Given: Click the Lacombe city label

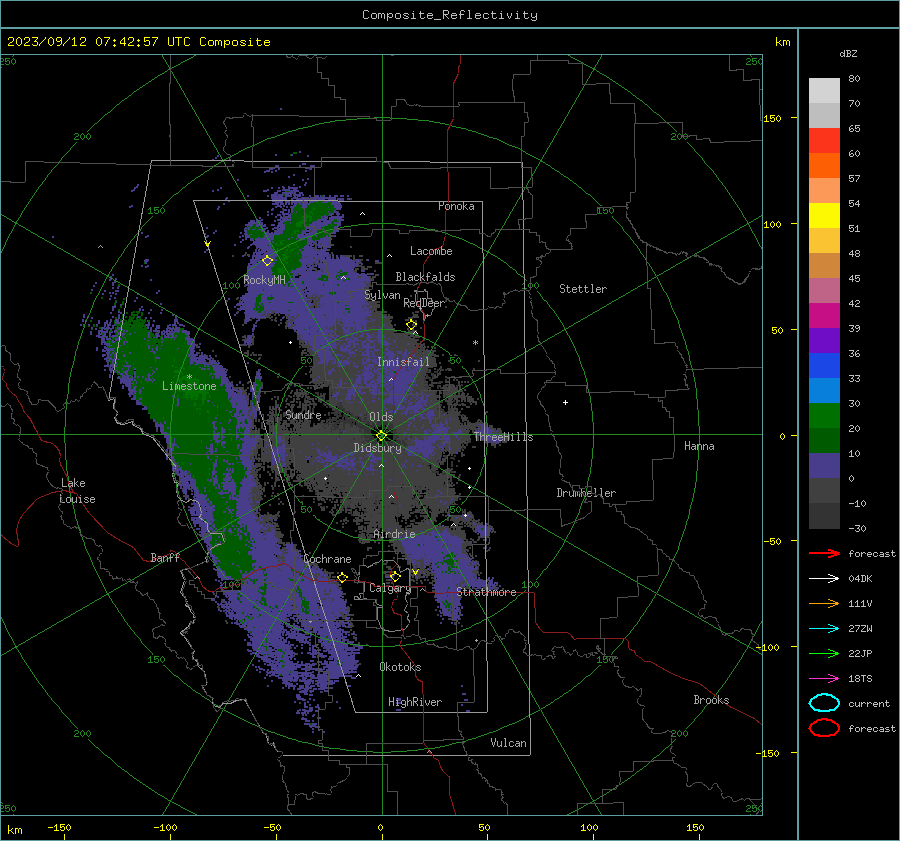Looking at the screenshot, I should coord(431,251).
